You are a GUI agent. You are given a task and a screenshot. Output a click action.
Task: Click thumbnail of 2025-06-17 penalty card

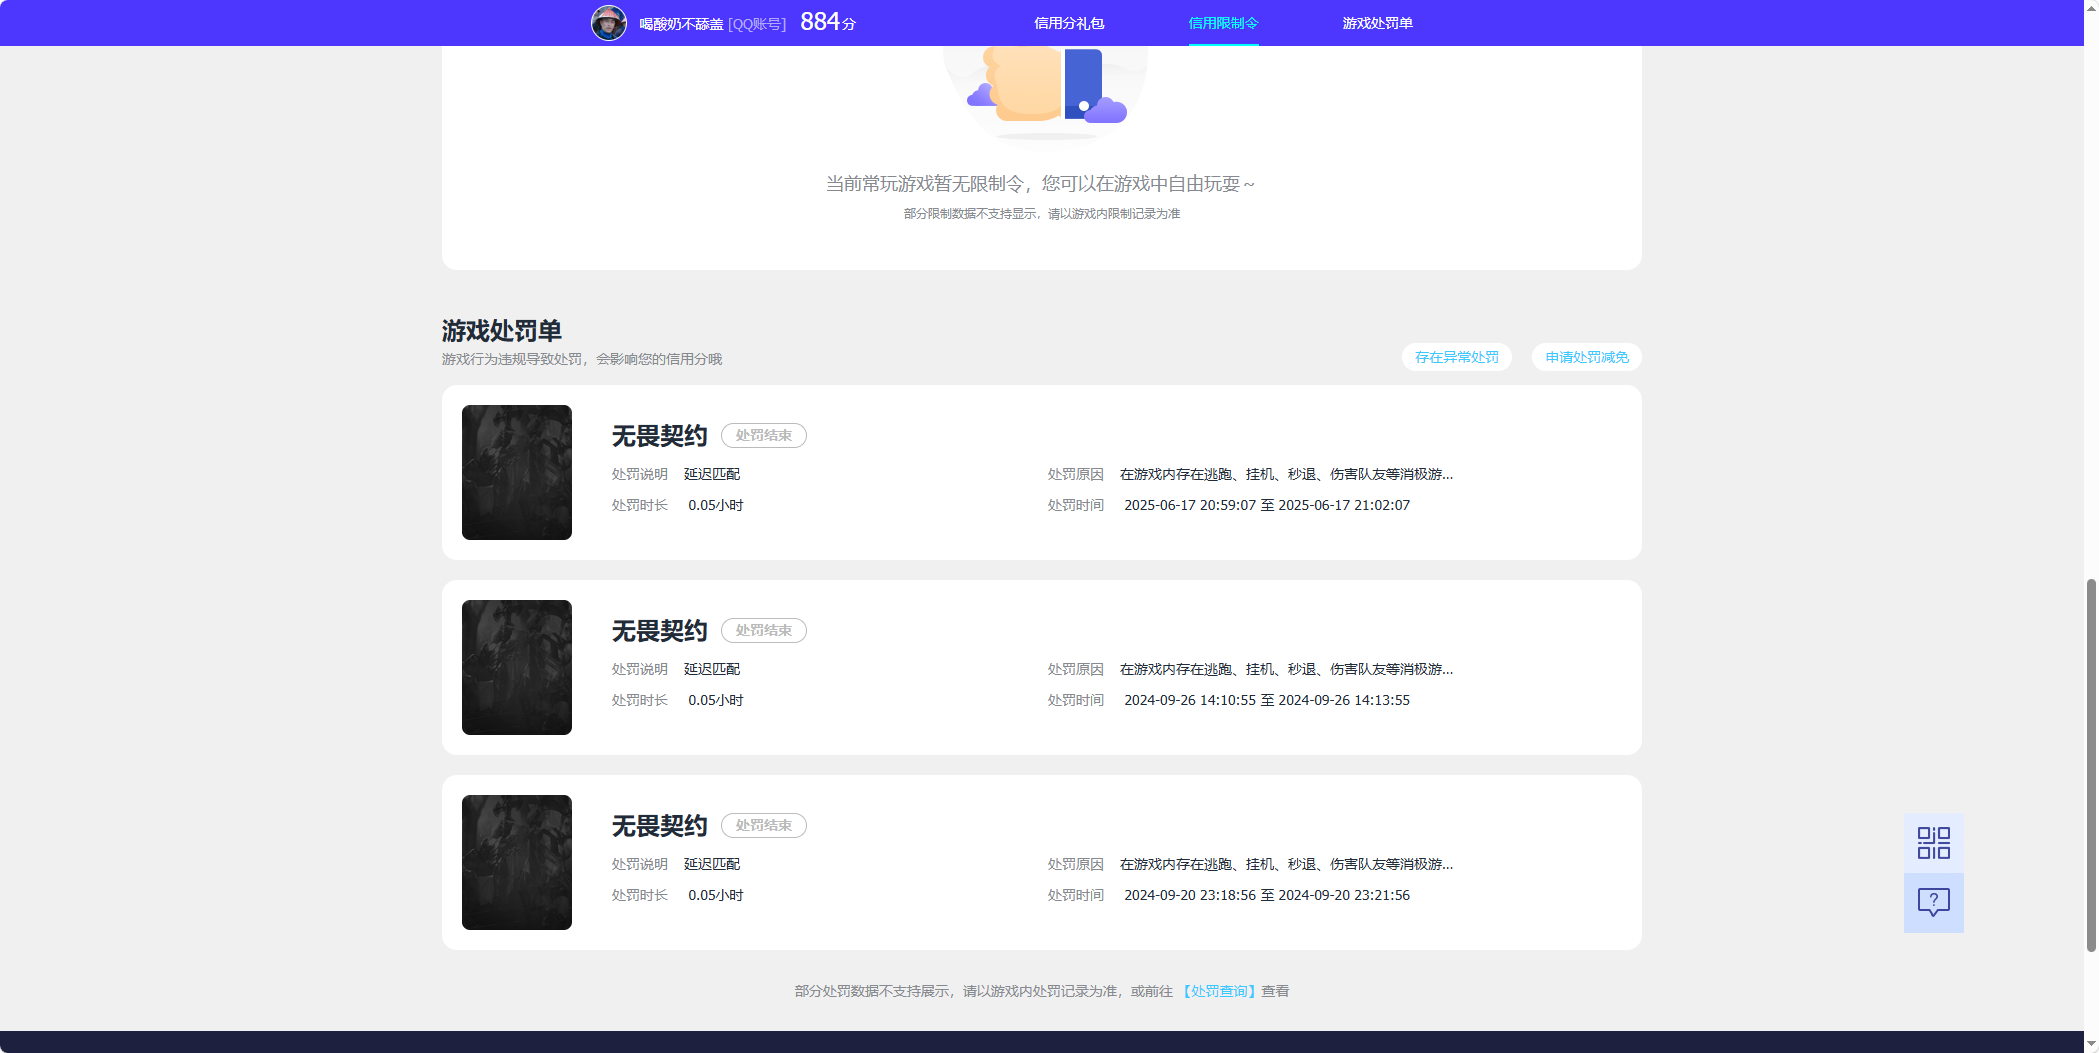517,472
